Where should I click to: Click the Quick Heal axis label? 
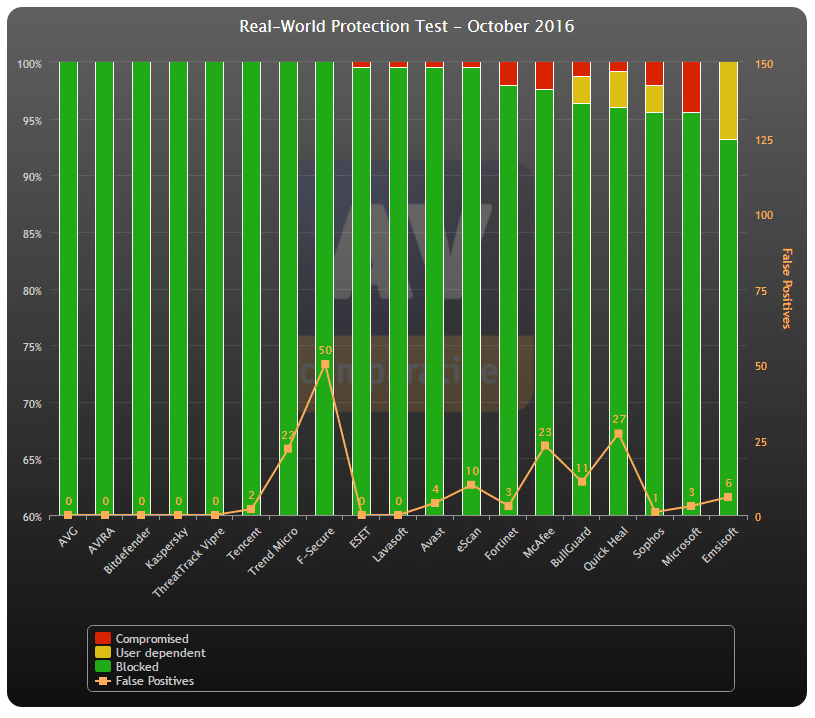click(605, 549)
